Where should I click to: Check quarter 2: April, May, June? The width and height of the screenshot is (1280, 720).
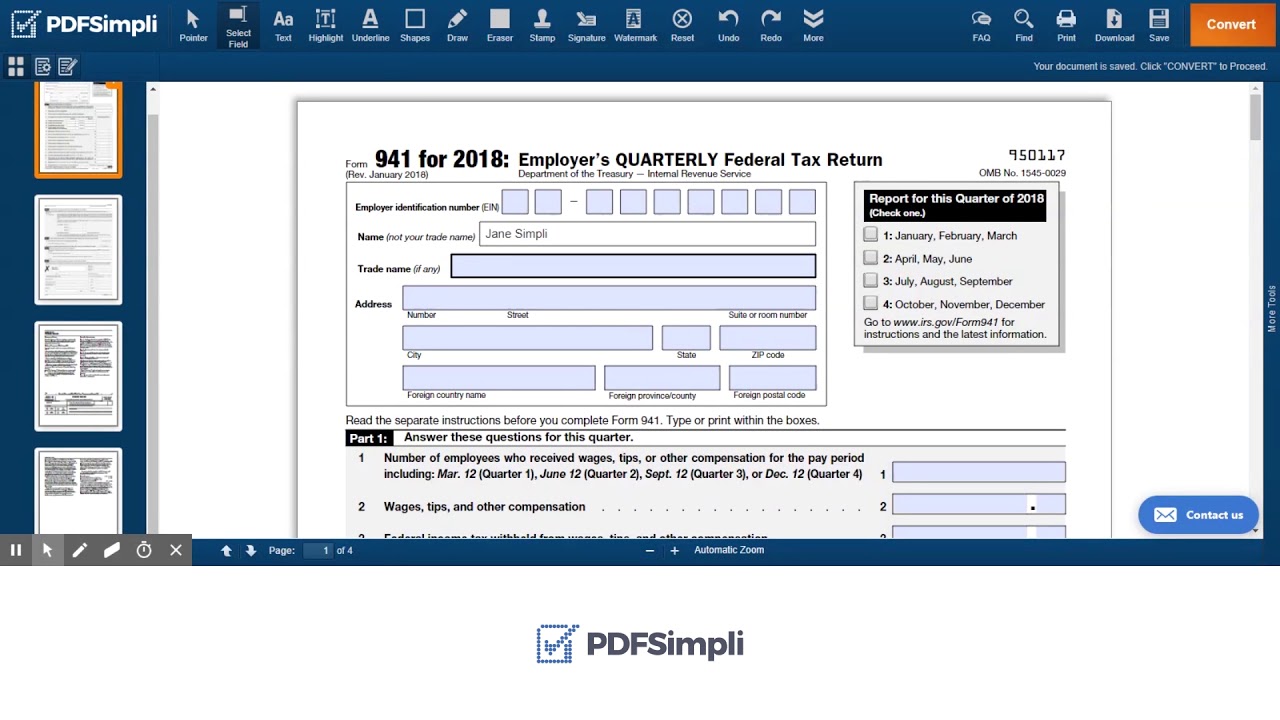[871, 258]
